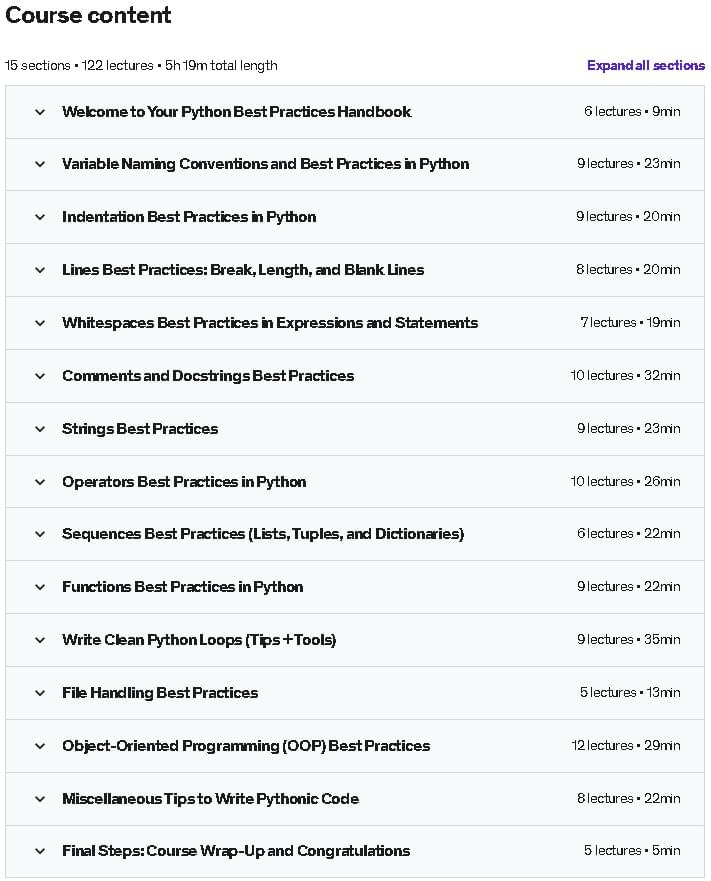This screenshot has width=711, height=881.
Task: Click the Expand all sections link
Action: click(645, 66)
